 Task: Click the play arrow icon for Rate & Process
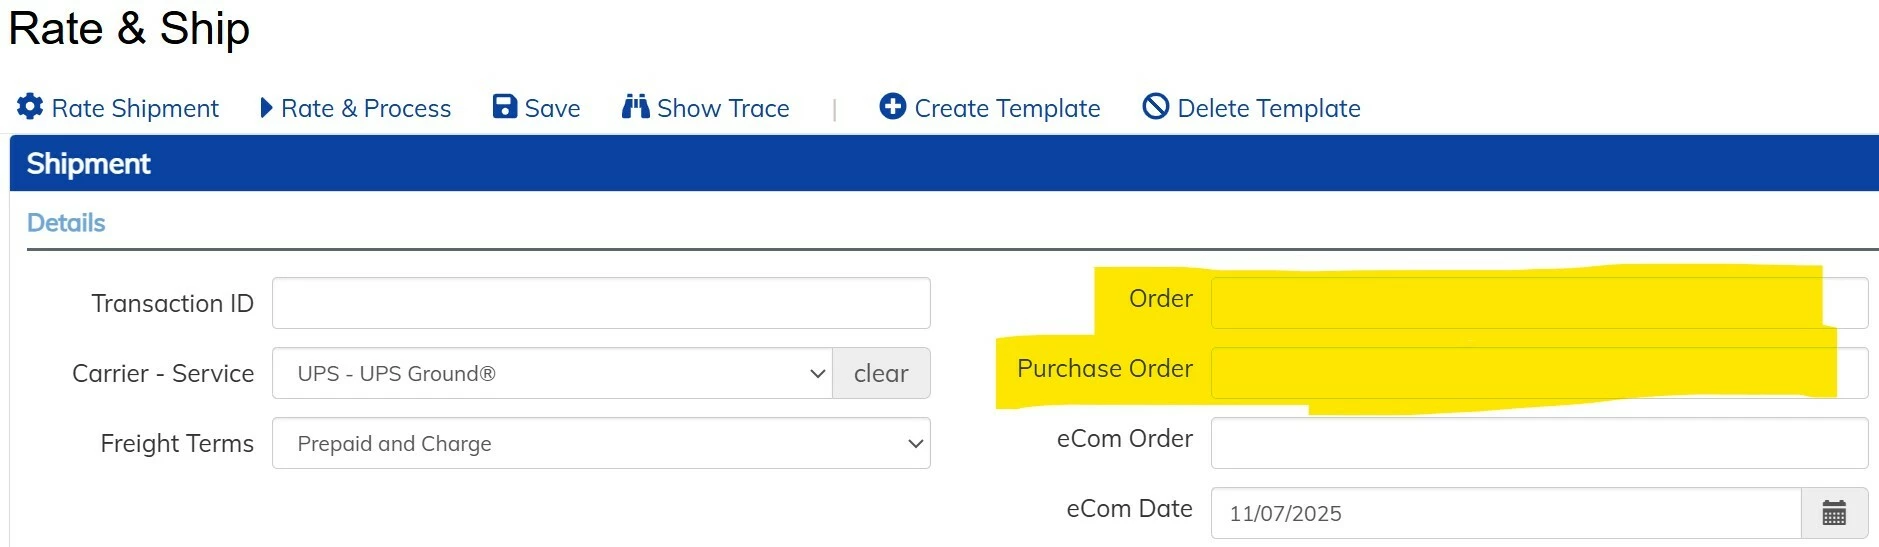266,107
